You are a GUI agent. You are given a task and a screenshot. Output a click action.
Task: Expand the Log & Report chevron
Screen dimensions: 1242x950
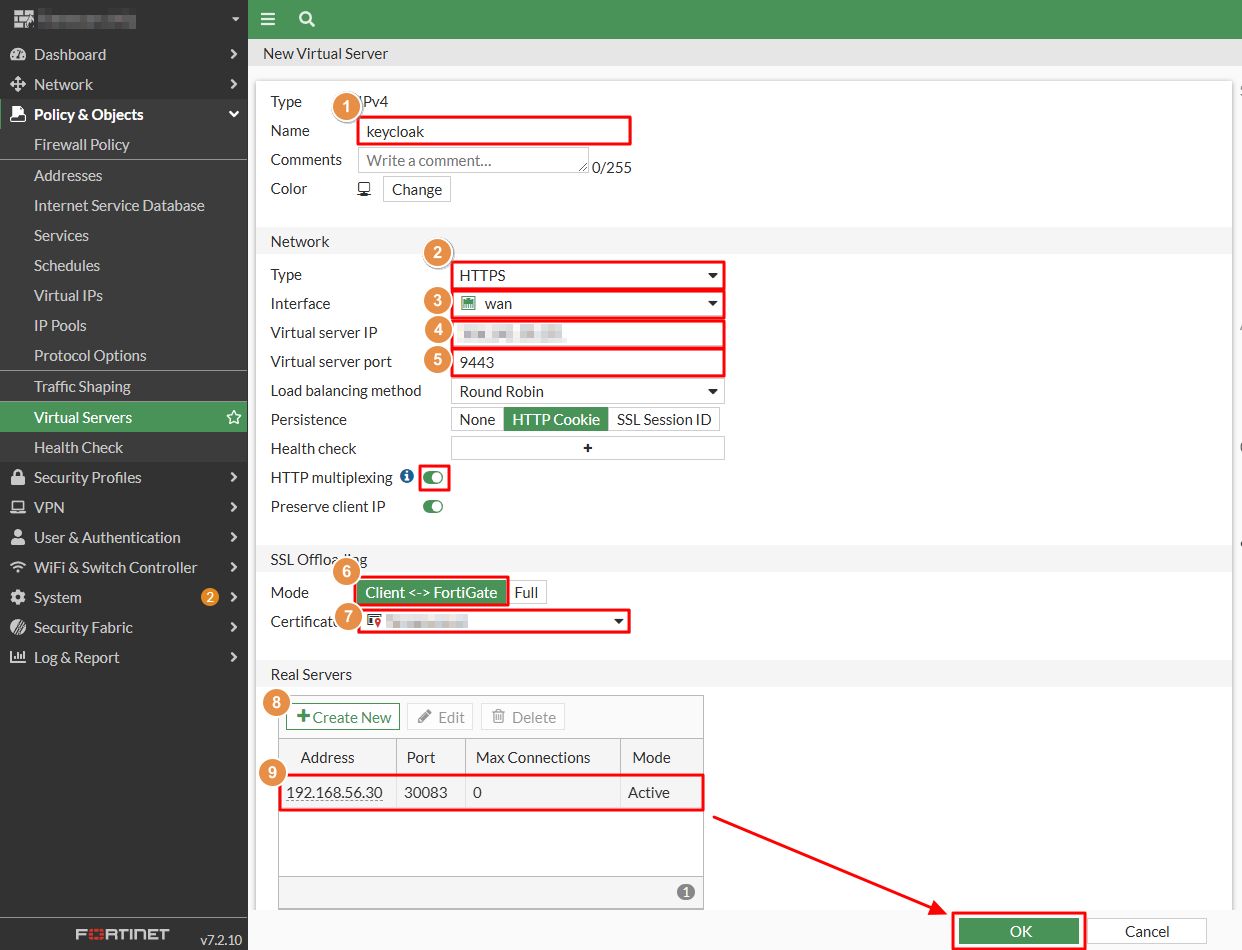pyautogui.click(x=233, y=657)
